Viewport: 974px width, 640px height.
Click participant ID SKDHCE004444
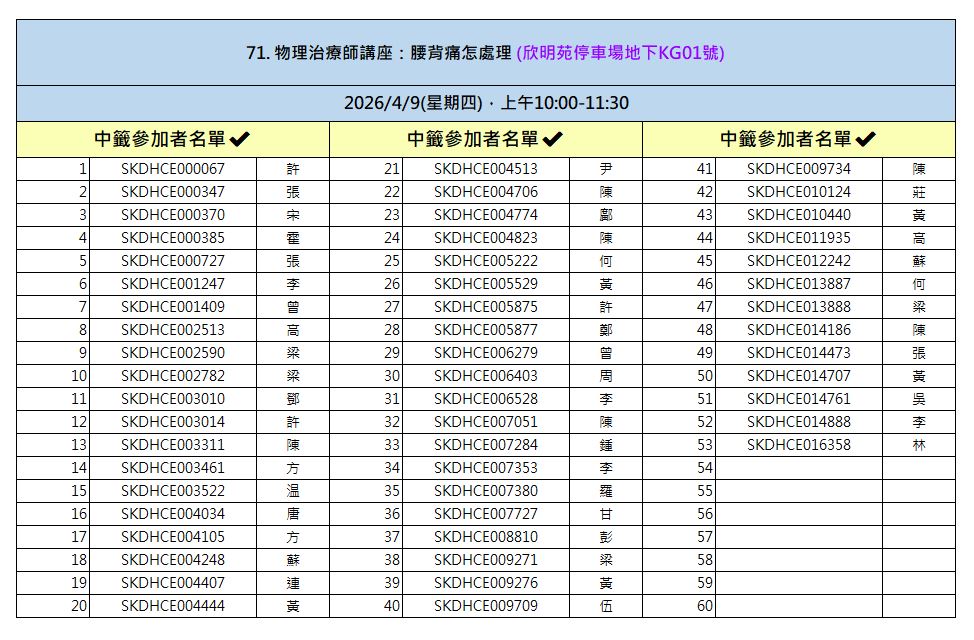(x=173, y=605)
